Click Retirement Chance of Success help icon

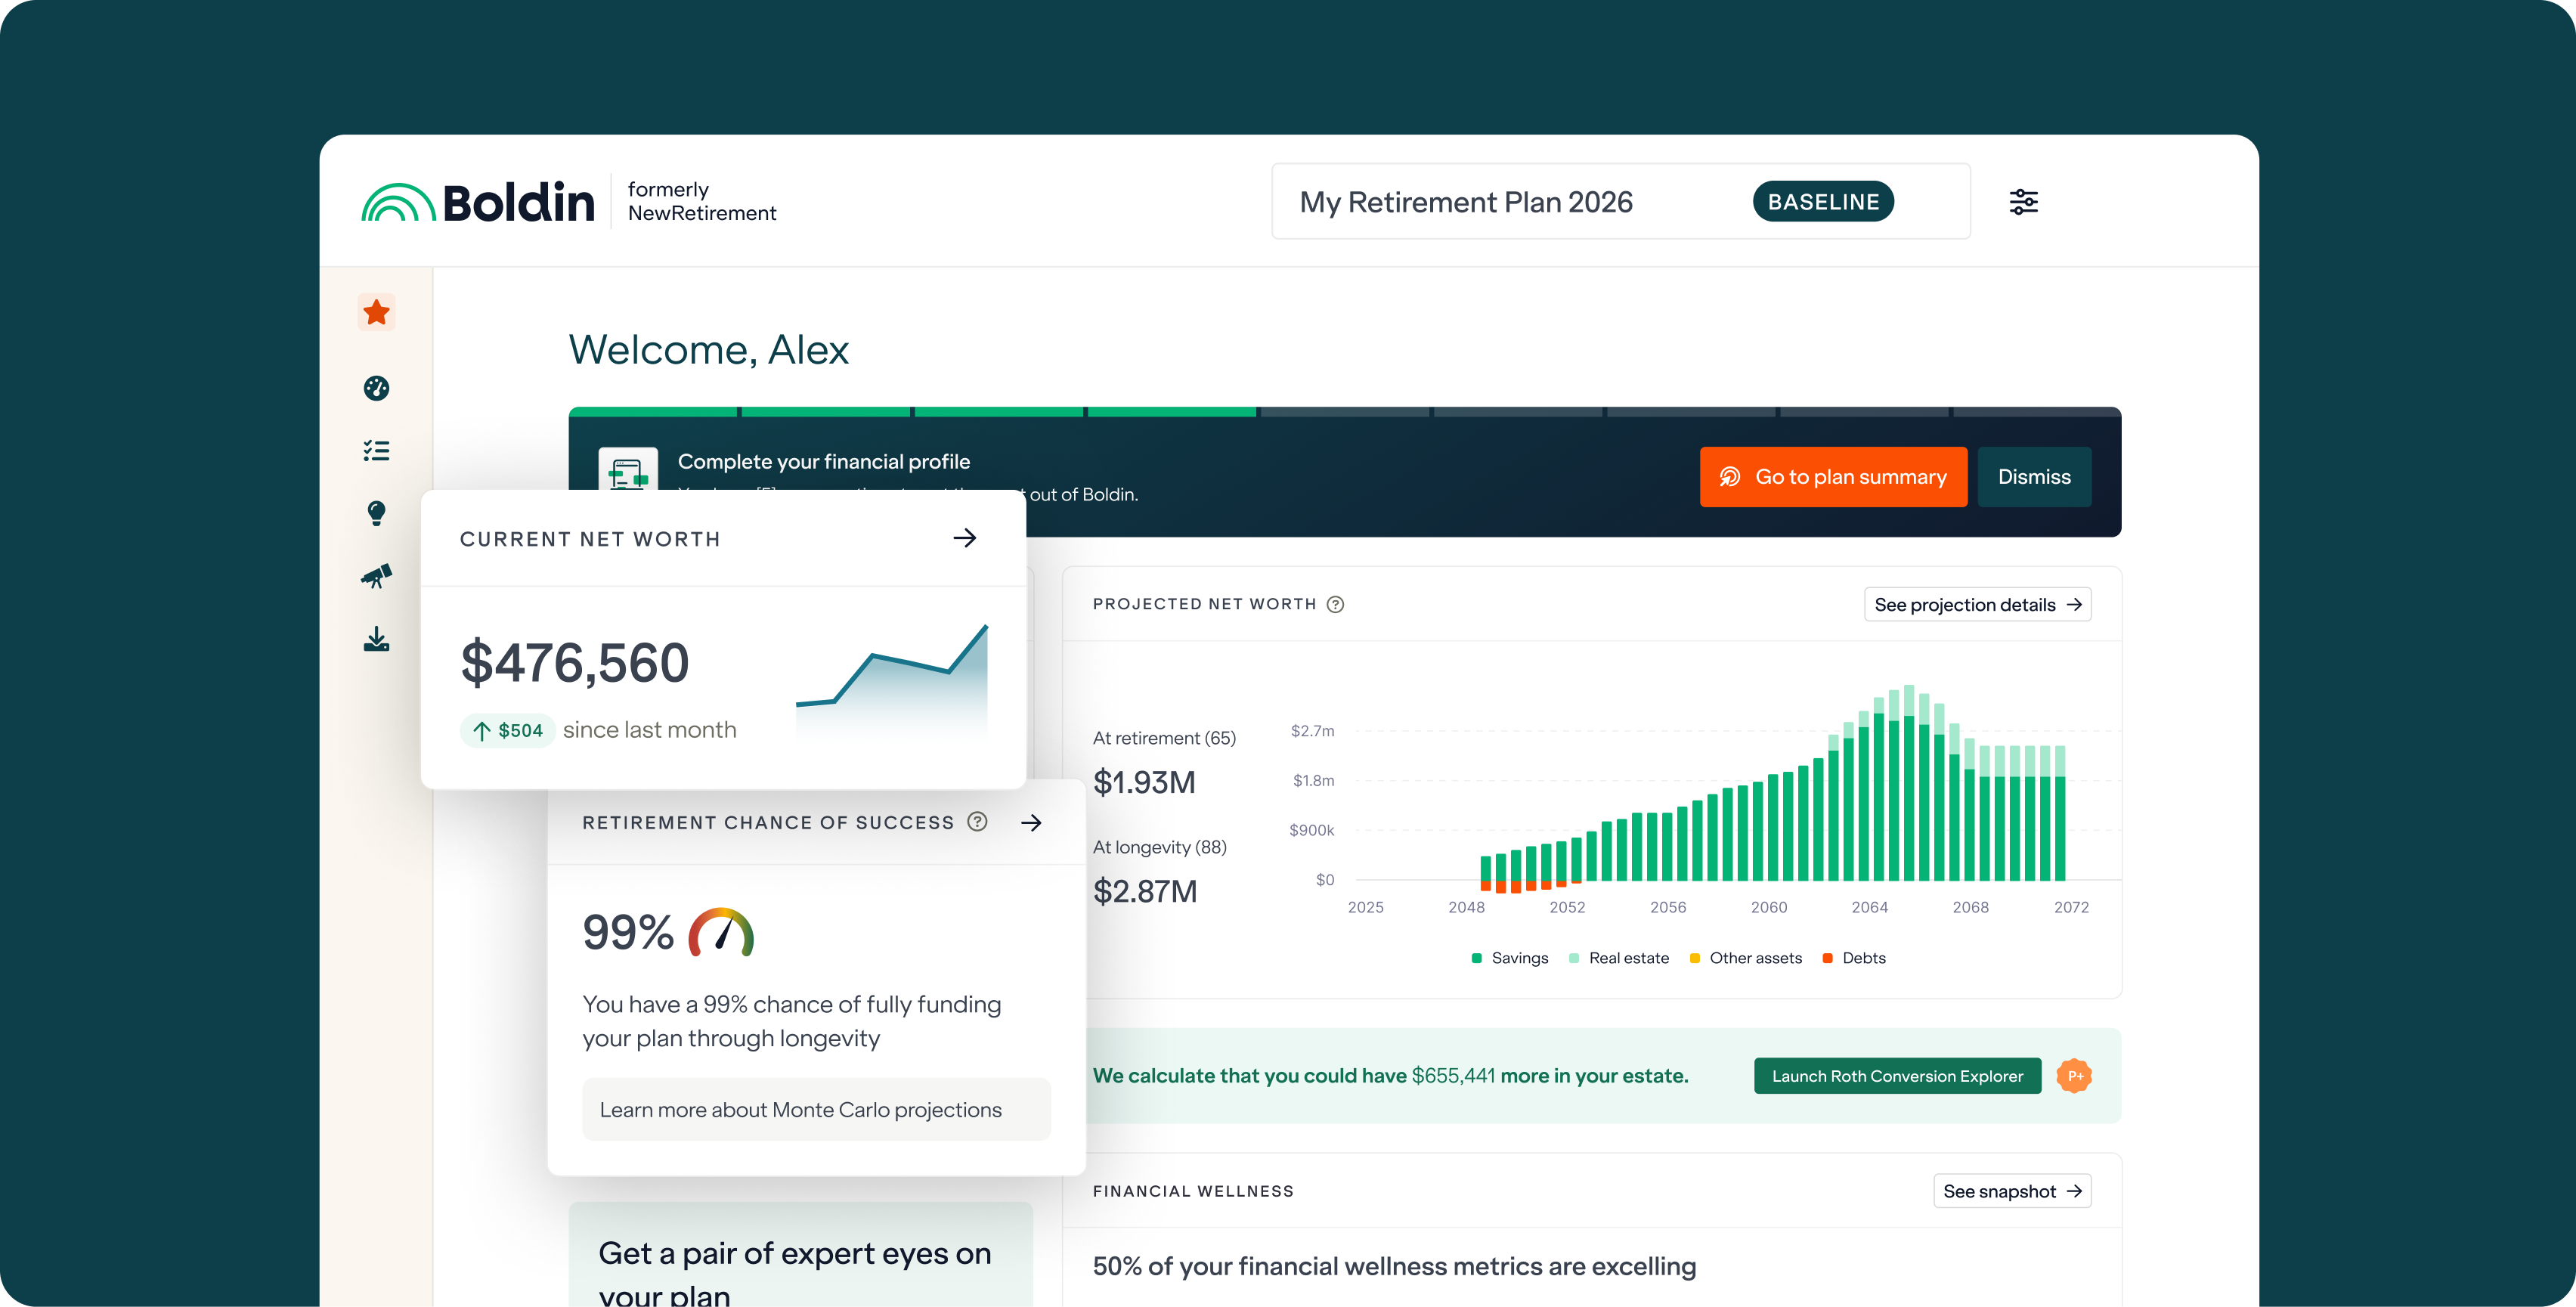click(977, 822)
